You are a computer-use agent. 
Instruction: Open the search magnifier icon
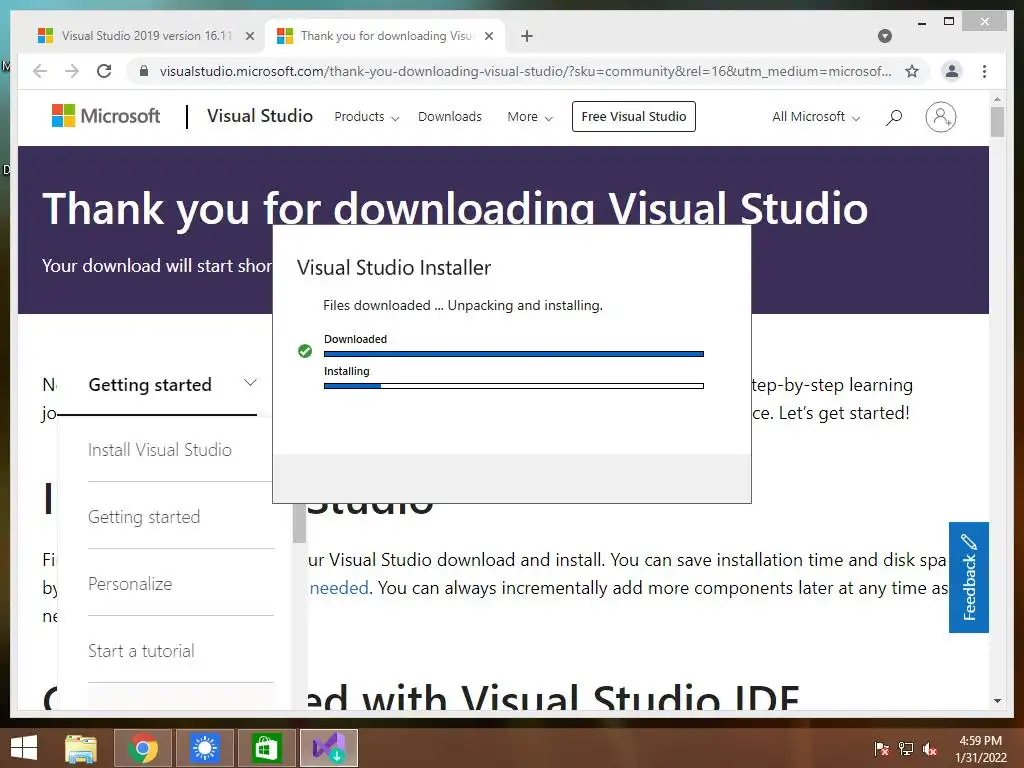[x=894, y=117]
